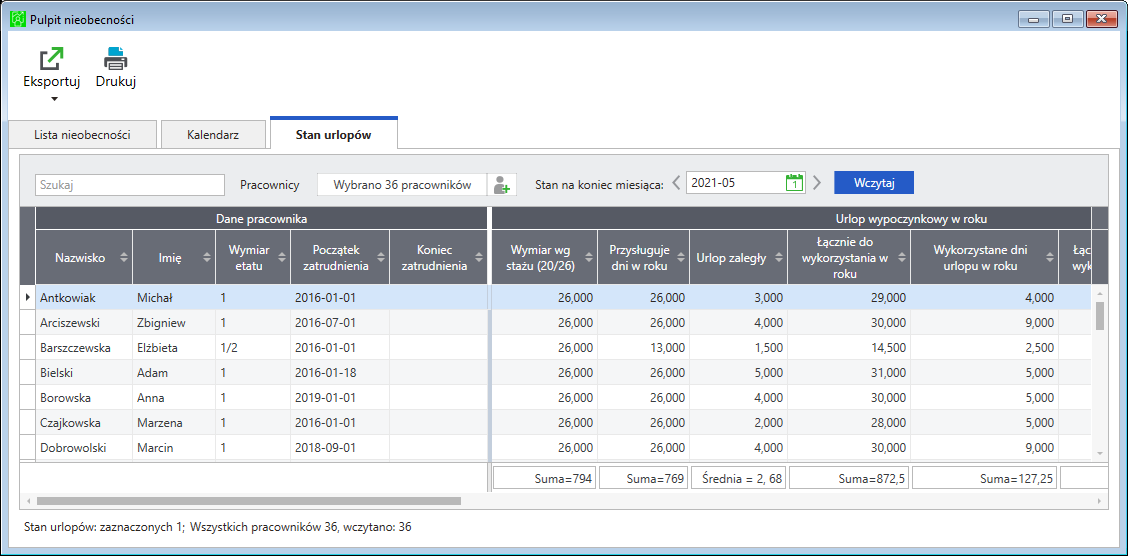Select the Arciszewski row cell

pyautogui.click(x=84, y=322)
